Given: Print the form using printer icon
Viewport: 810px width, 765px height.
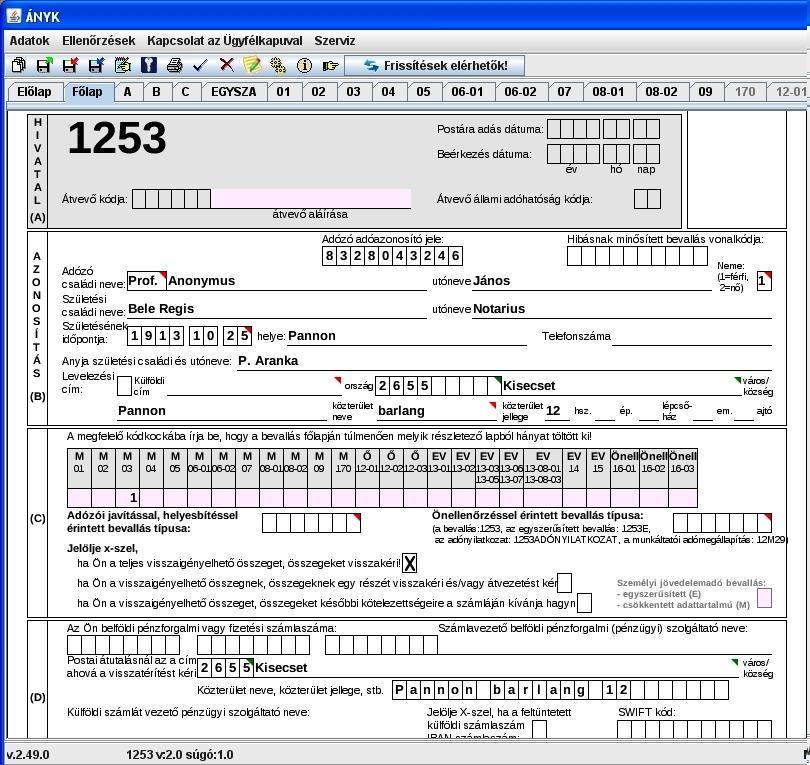Looking at the screenshot, I should [175, 65].
